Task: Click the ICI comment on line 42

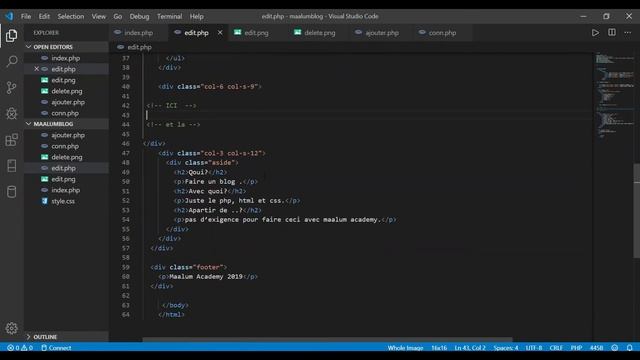Action: [171, 106]
